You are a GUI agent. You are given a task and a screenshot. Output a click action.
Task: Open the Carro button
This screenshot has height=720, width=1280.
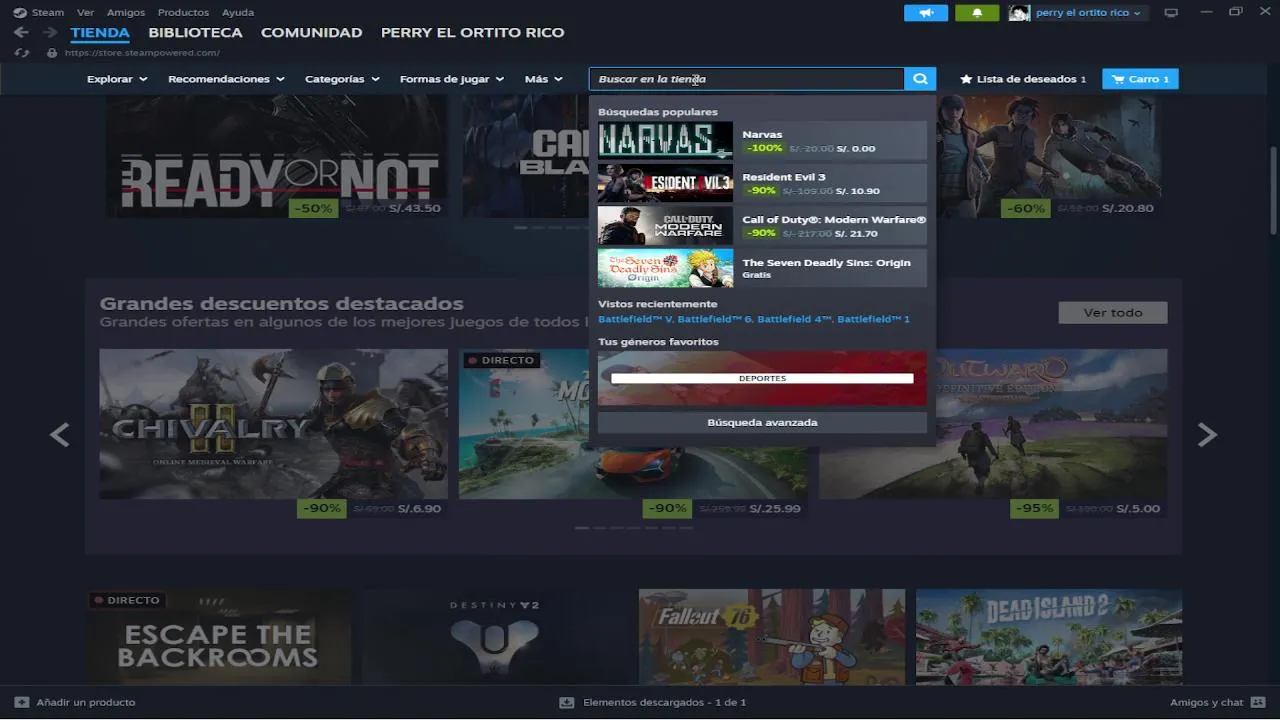pyautogui.click(x=1140, y=79)
